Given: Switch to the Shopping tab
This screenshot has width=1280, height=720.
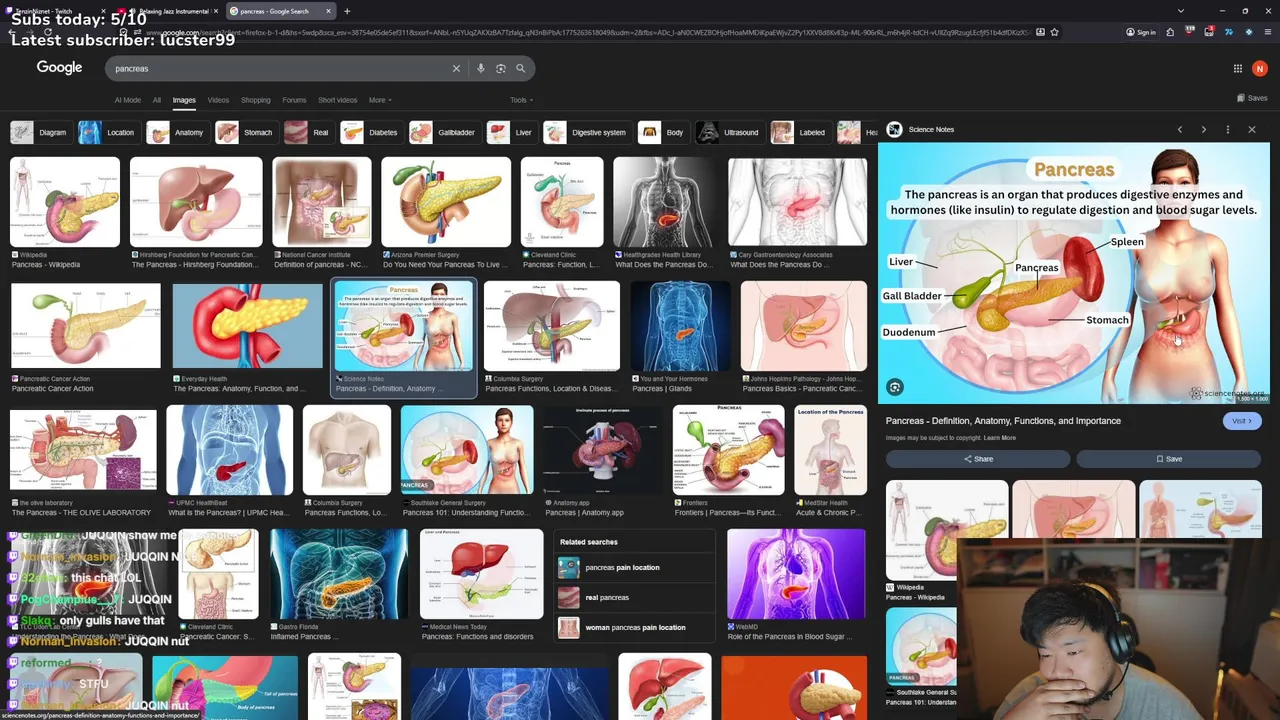Looking at the screenshot, I should (x=256, y=100).
